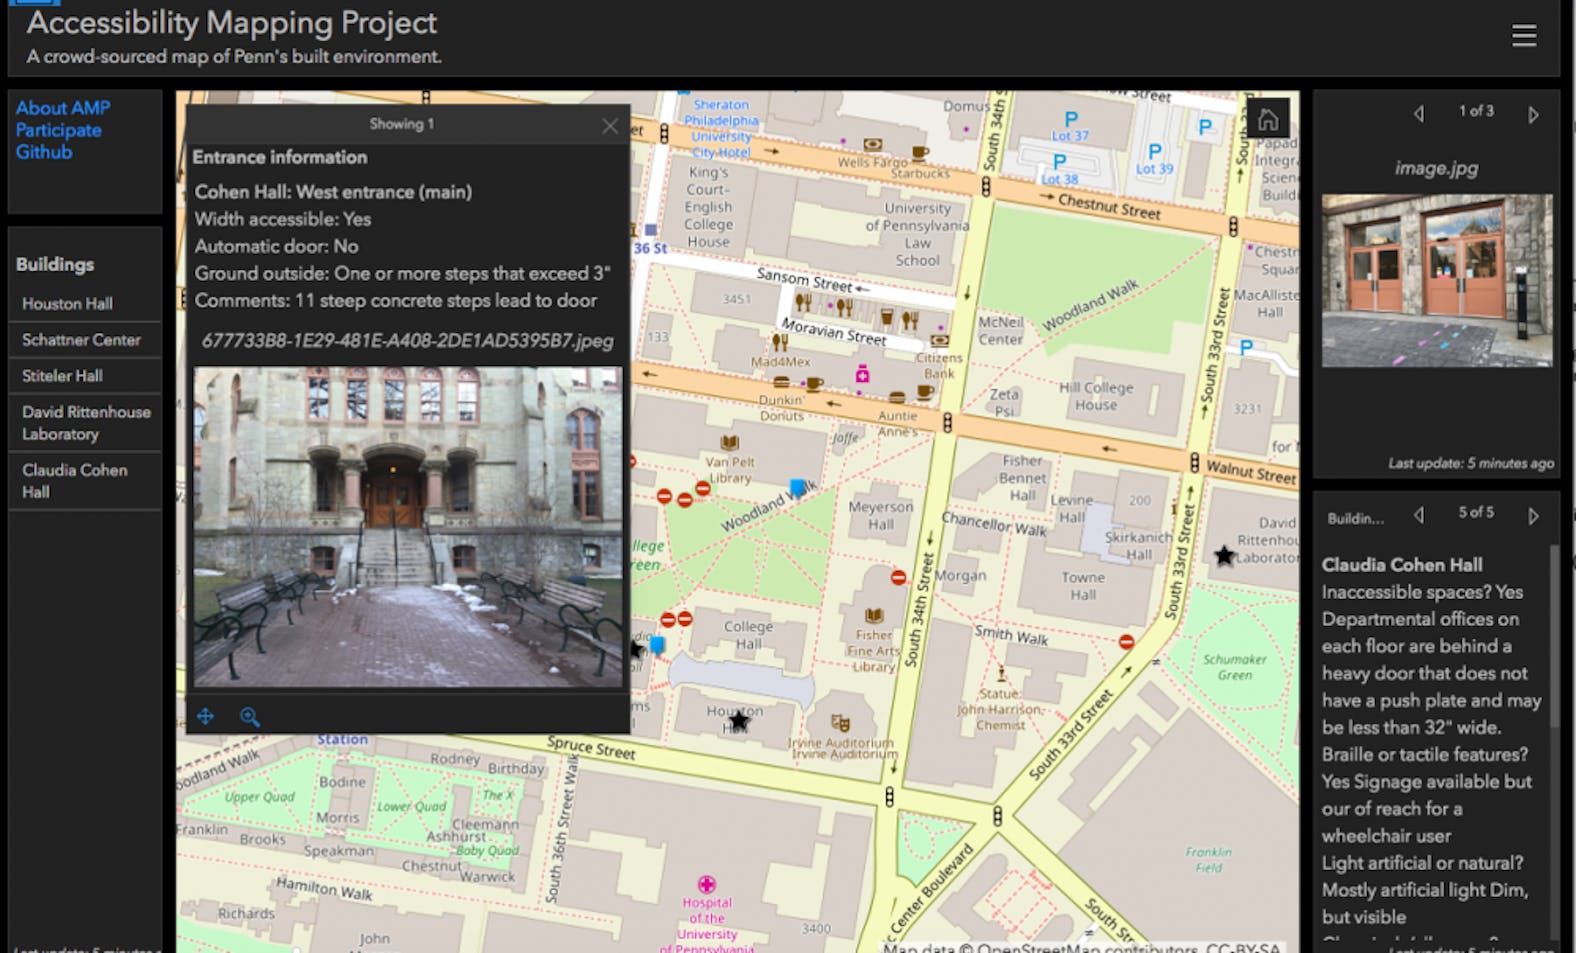Screen dimensions: 1576x953
Task: Click the Showing 1 popup title
Action: tap(402, 124)
